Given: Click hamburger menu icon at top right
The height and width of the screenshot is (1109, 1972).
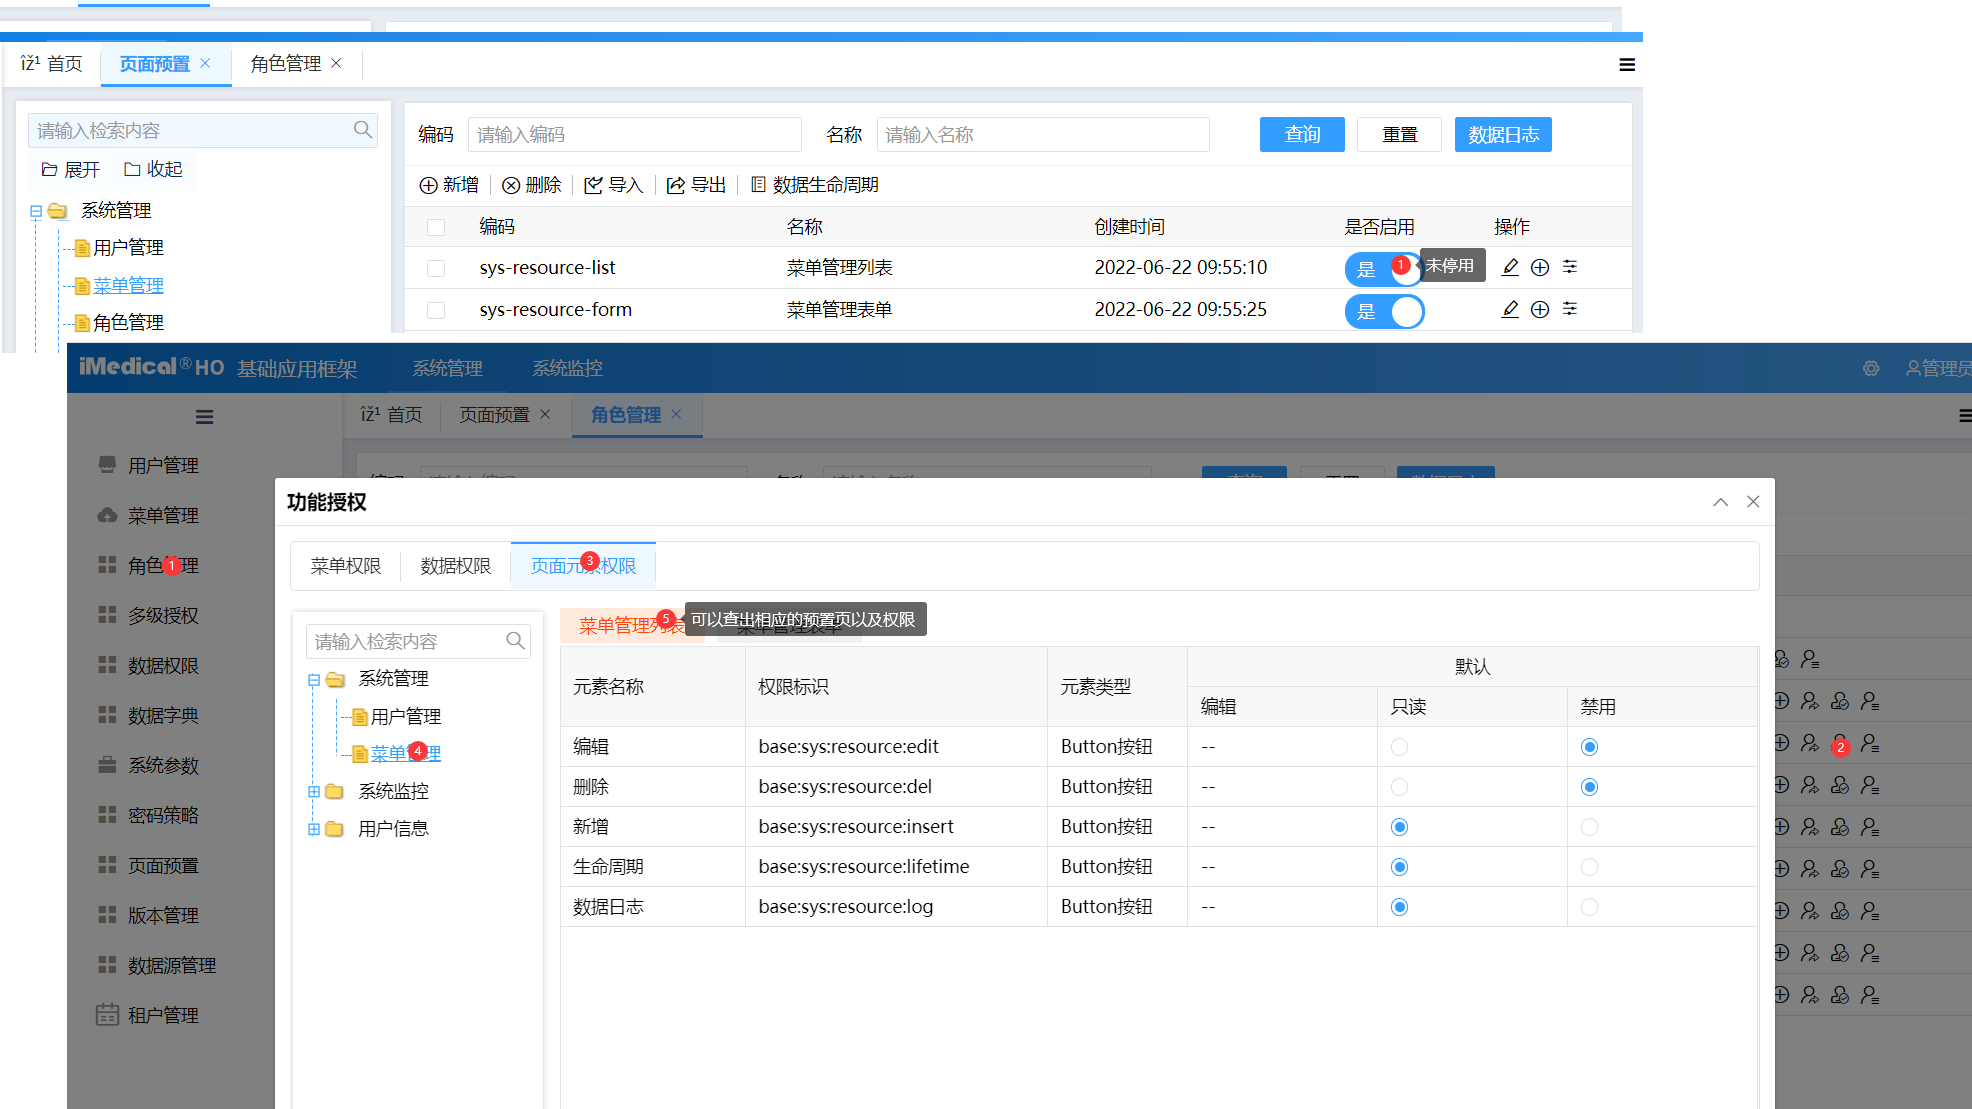Looking at the screenshot, I should (1627, 65).
